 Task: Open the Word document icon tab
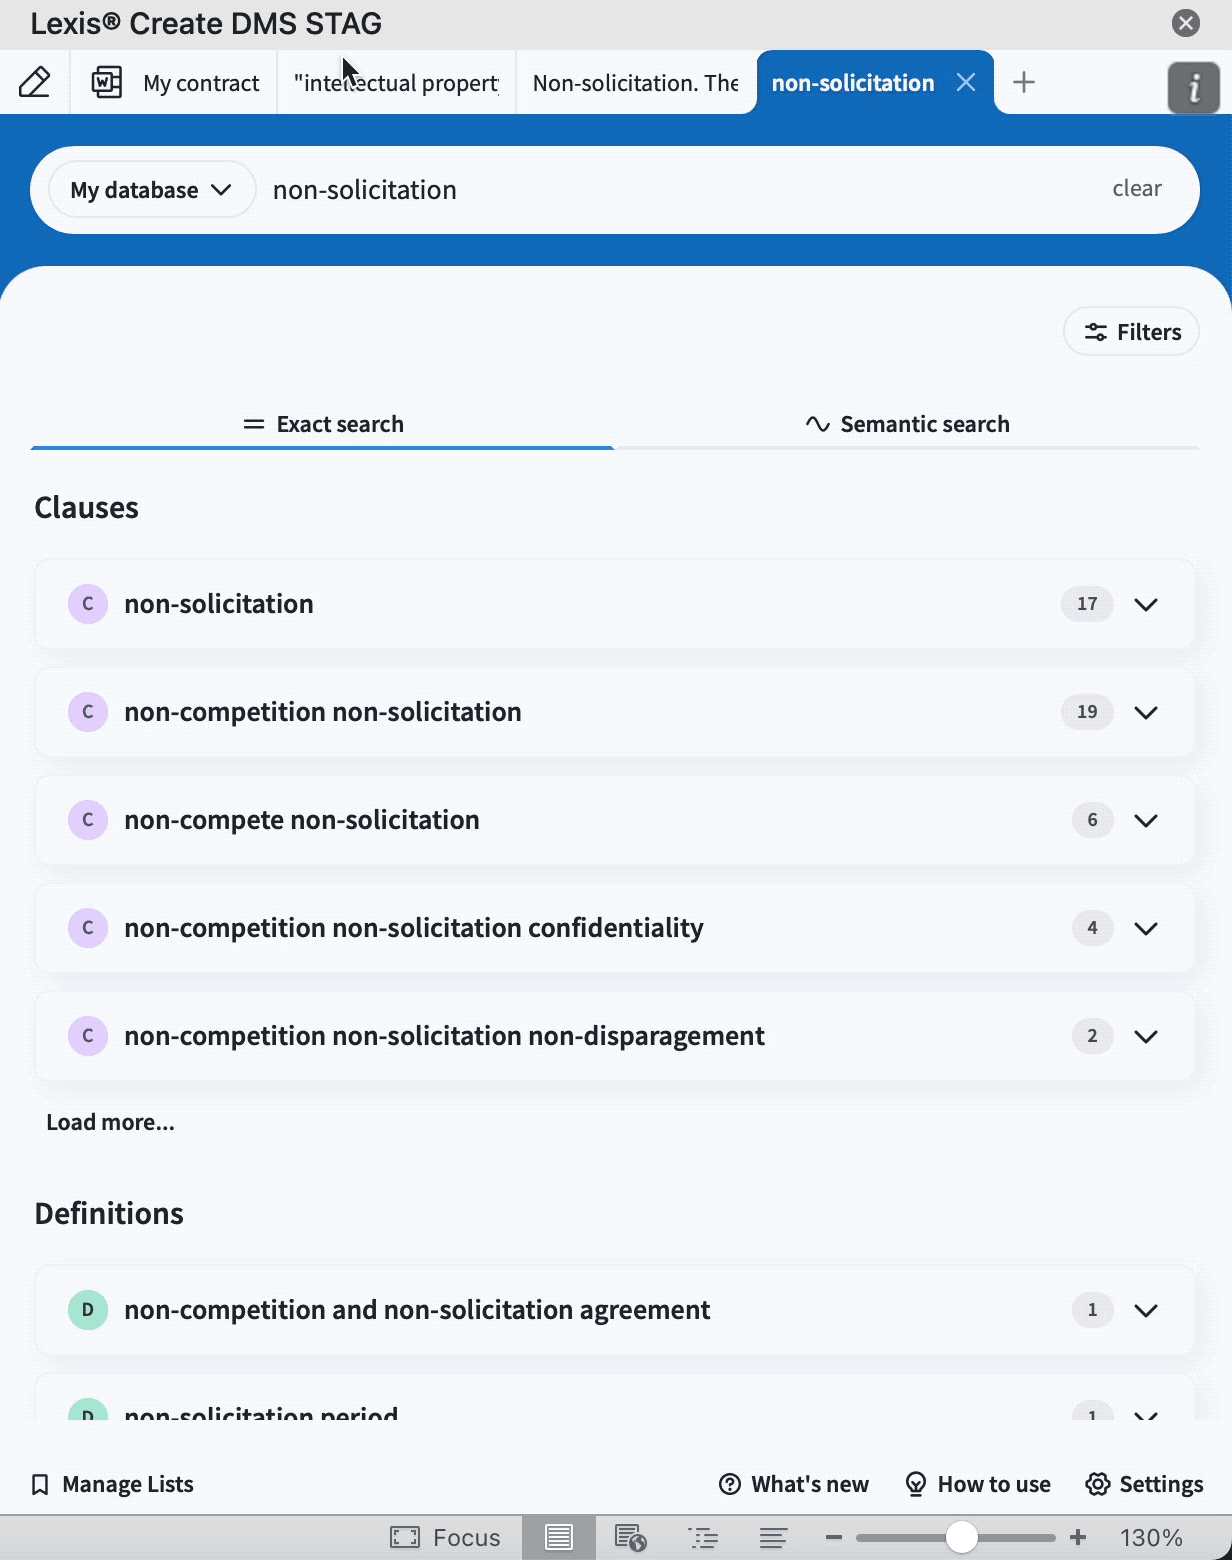pos(107,82)
